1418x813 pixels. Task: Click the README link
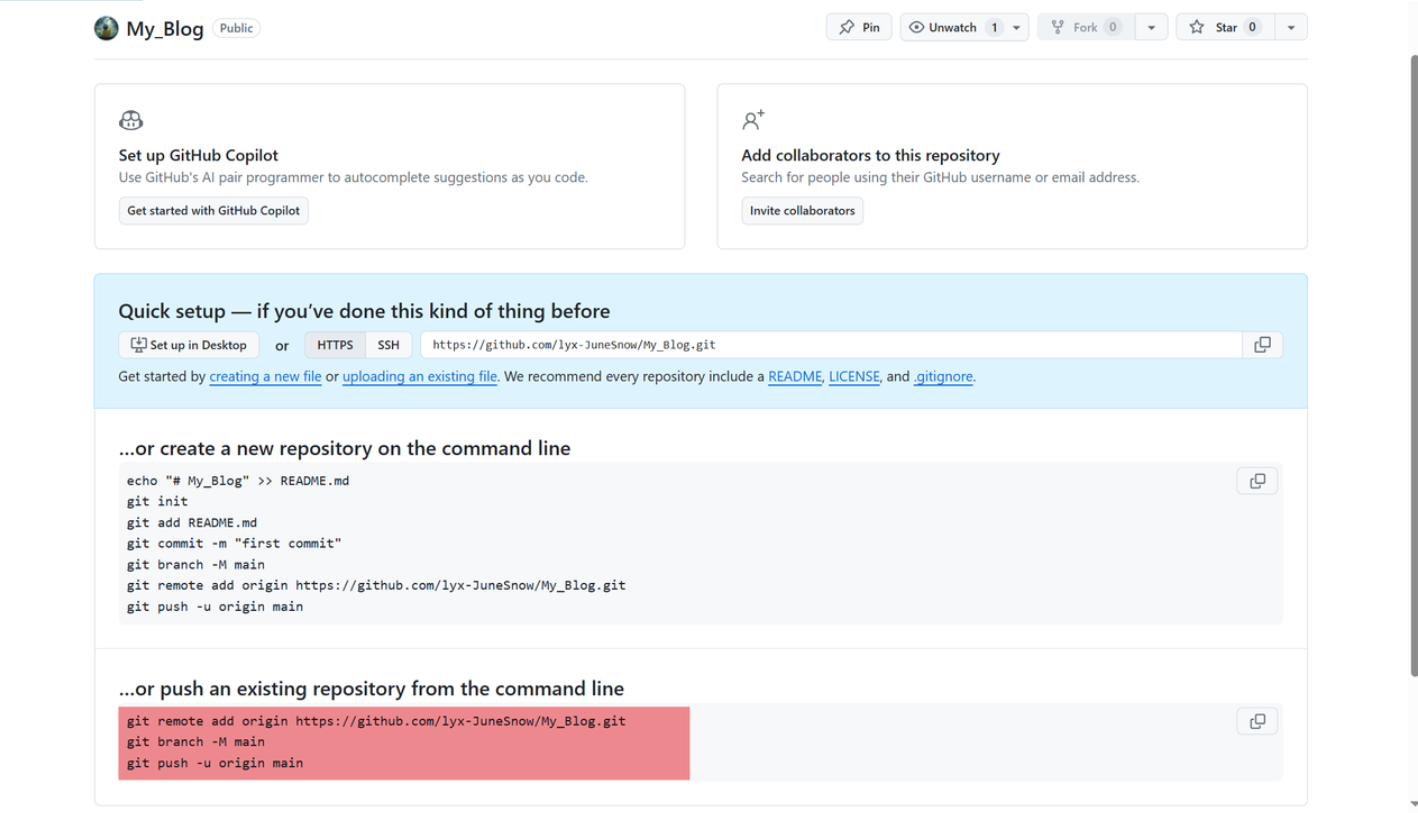coord(795,377)
